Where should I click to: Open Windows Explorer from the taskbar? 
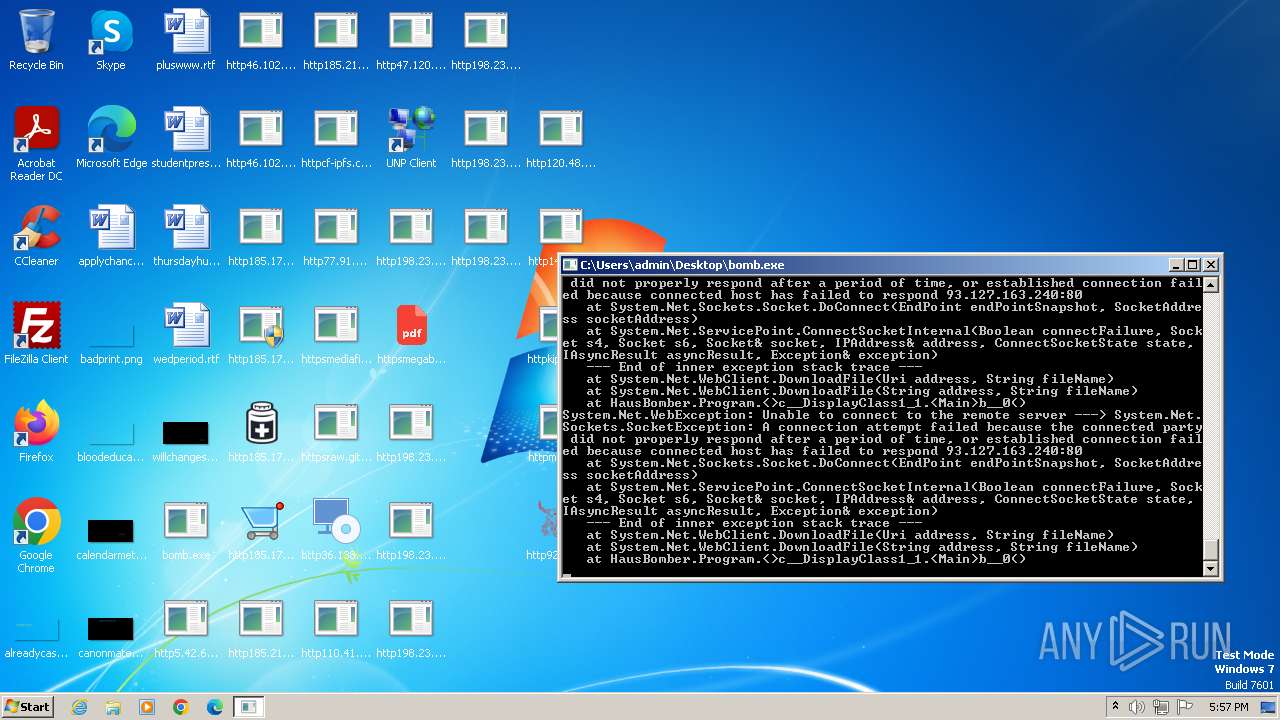click(x=113, y=707)
